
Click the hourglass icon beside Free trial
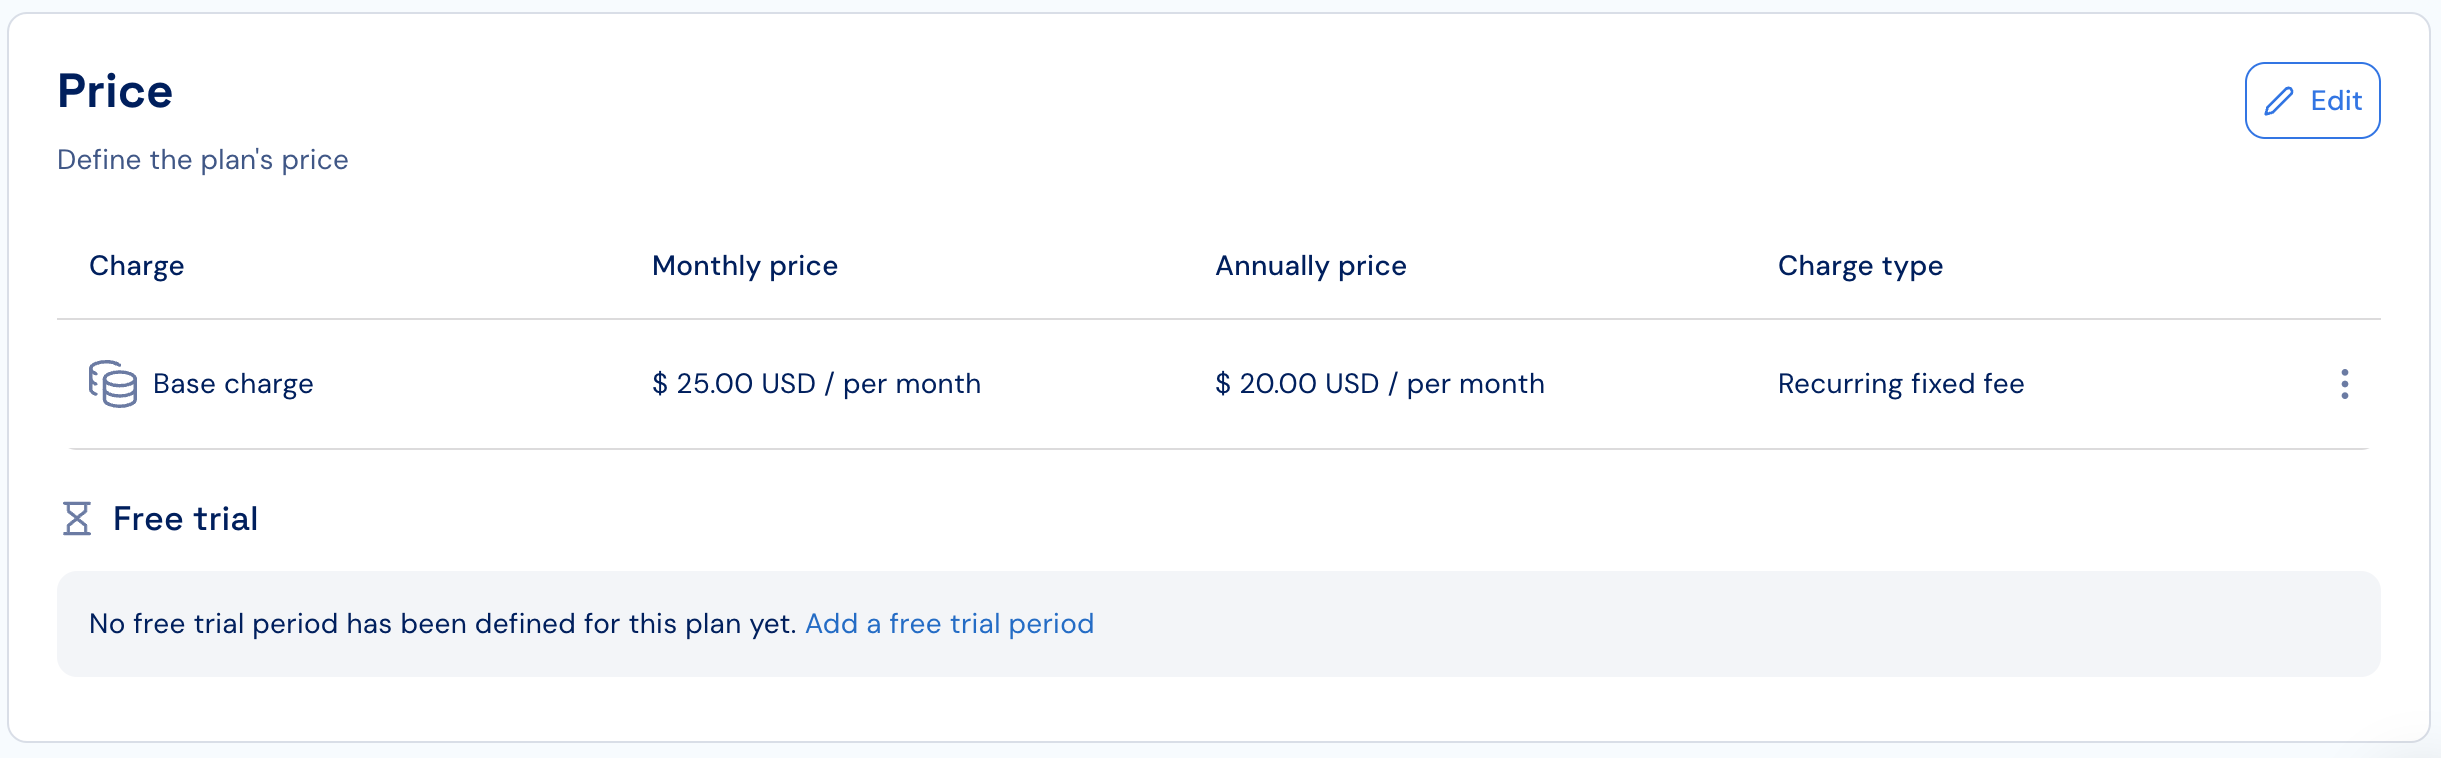77,519
